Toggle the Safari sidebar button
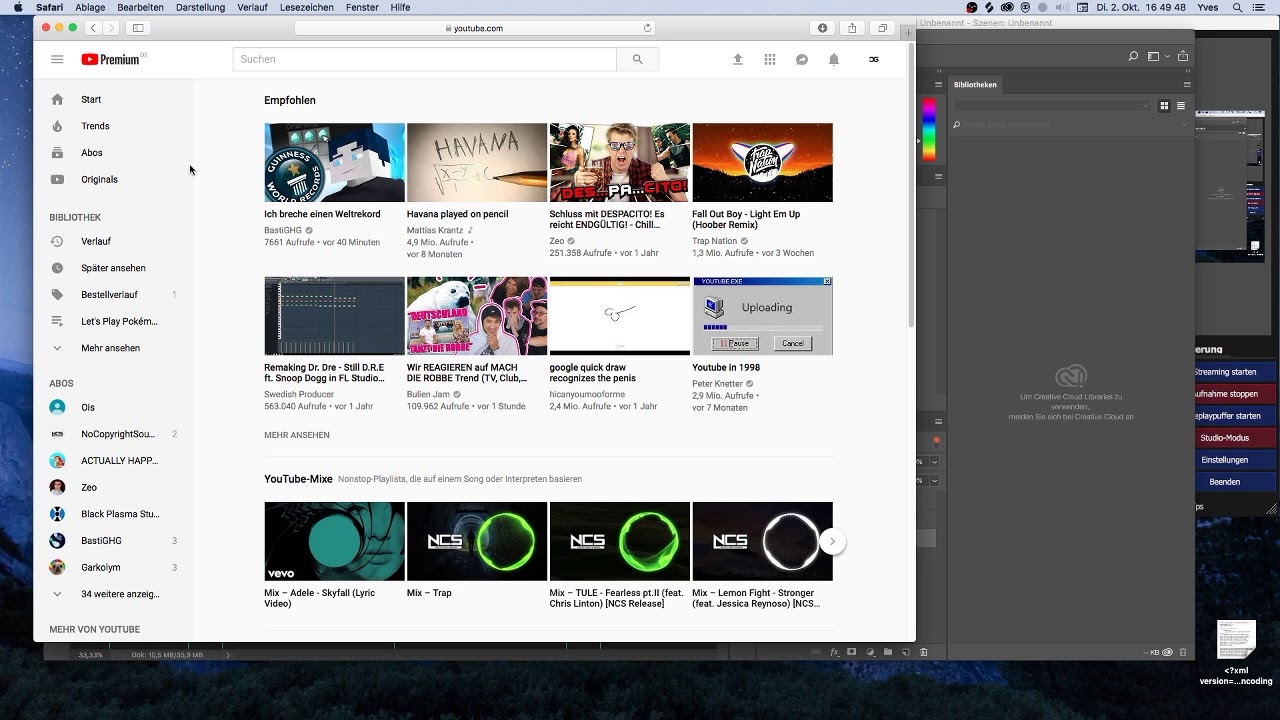 coord(138,28)
